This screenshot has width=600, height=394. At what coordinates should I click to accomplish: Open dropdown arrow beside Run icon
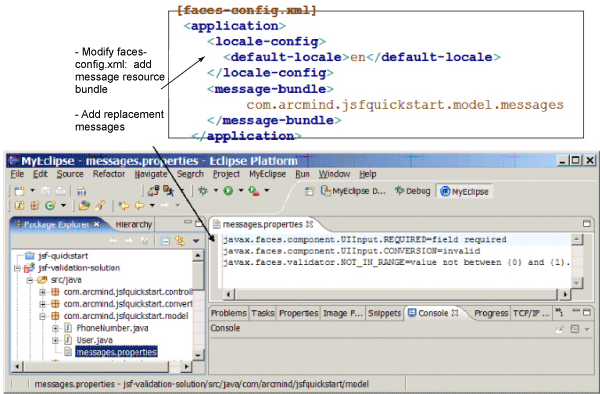pyautogui.click(x=241, y=190)
